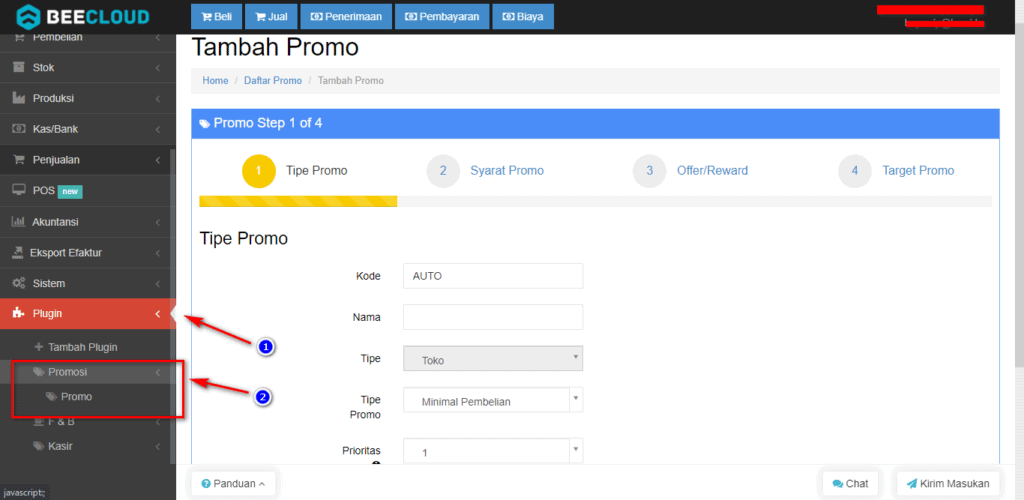The height and width of the screenshot is (500, 1024).
Task: Click the Penerimaan toolbar button
Action: point(345,17)
